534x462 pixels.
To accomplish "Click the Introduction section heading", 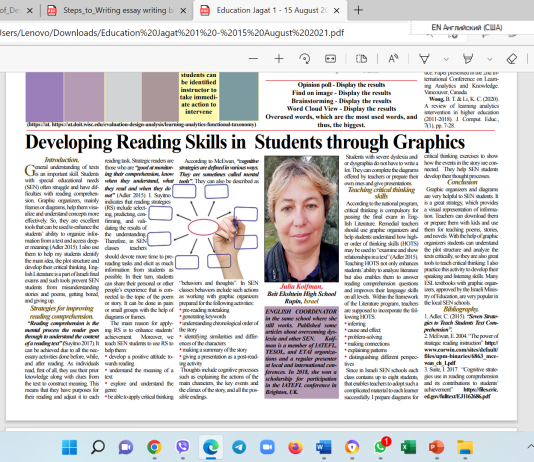I will pos(62,160).
